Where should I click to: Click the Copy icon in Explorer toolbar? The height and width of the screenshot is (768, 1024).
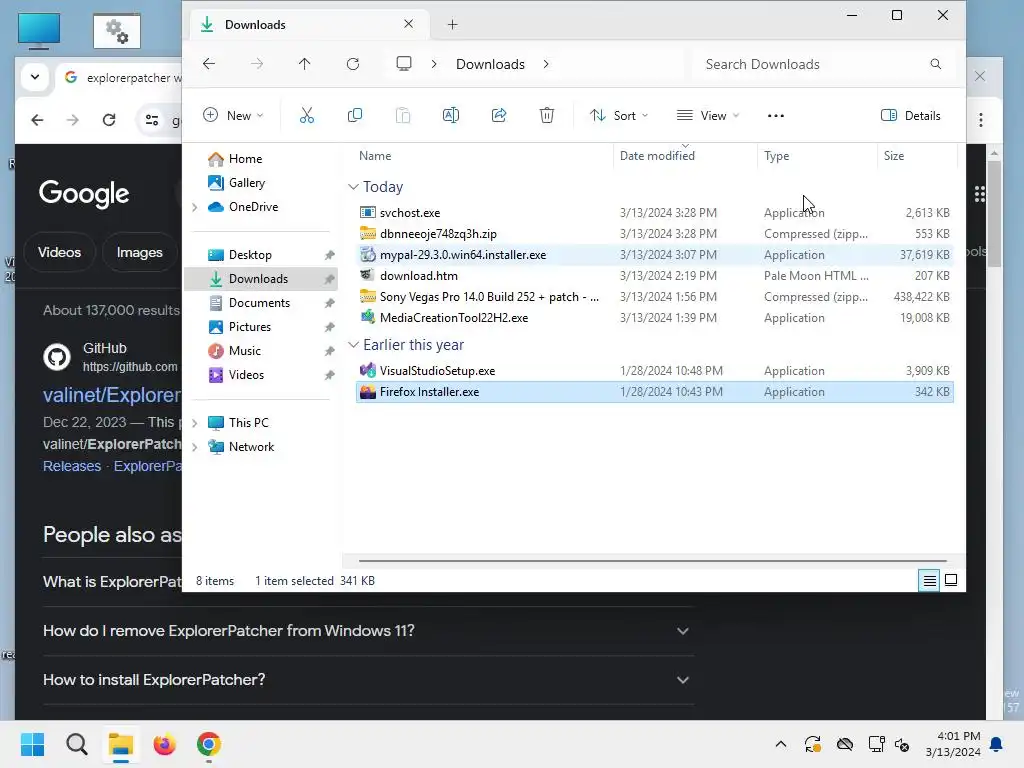pyautogui.click(x=355, y=116)
